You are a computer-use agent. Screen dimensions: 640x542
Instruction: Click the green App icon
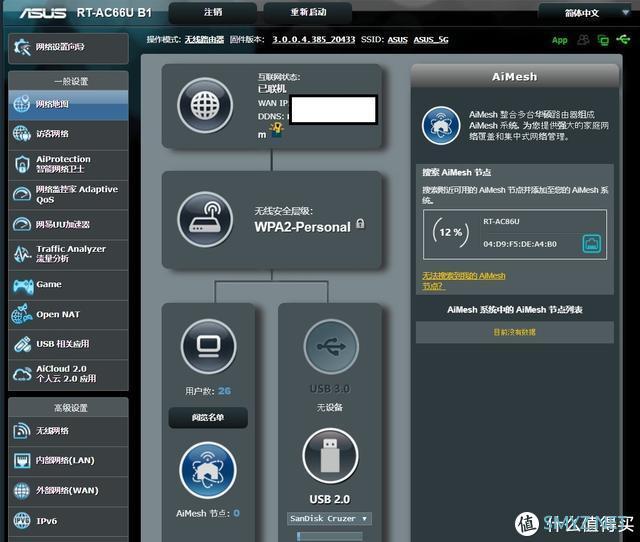pyautogui.click(x=560, y=40)
